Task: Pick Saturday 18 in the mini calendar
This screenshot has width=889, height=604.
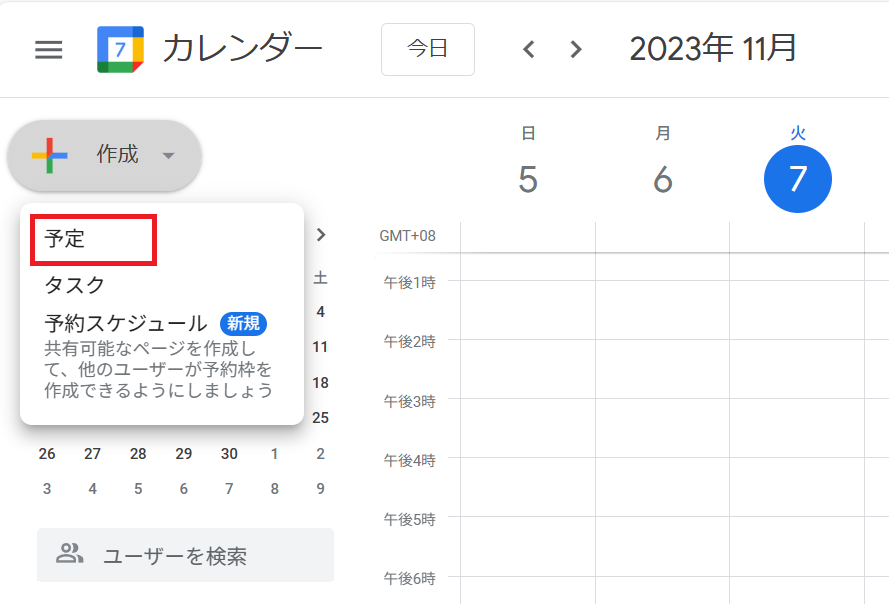Action: click(x=320, y=383)
